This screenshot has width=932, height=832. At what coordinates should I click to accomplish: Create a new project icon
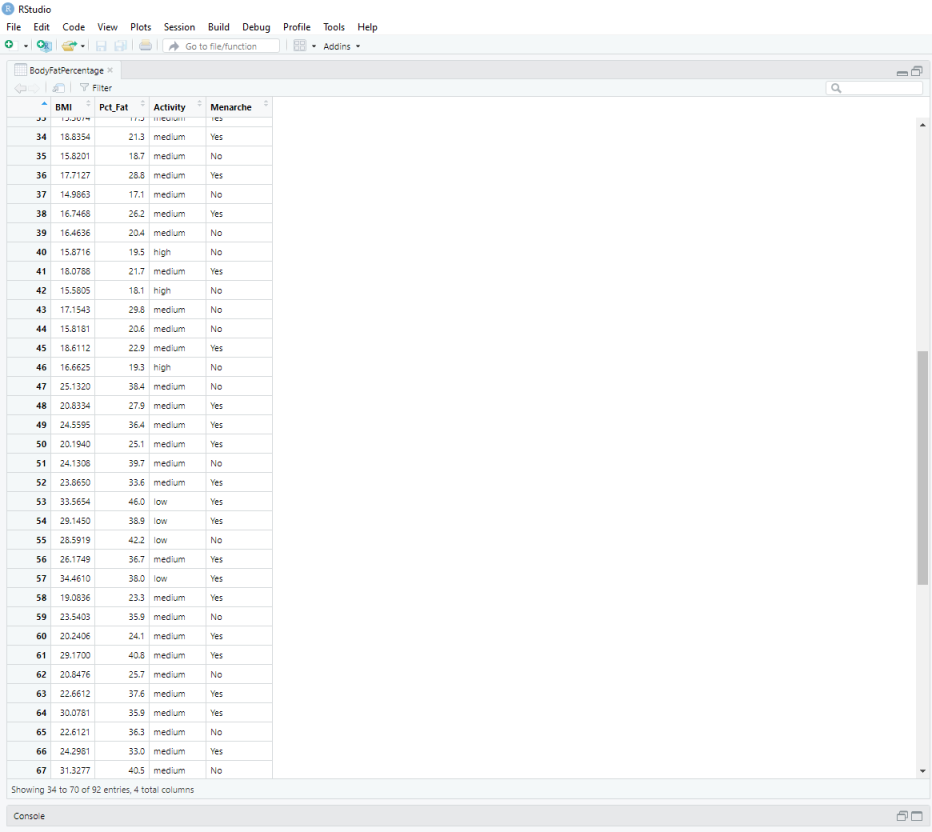point(42,46)
